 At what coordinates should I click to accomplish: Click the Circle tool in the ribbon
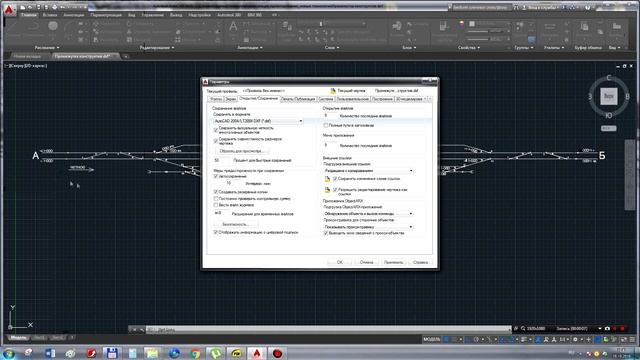[x=53, y=26]
